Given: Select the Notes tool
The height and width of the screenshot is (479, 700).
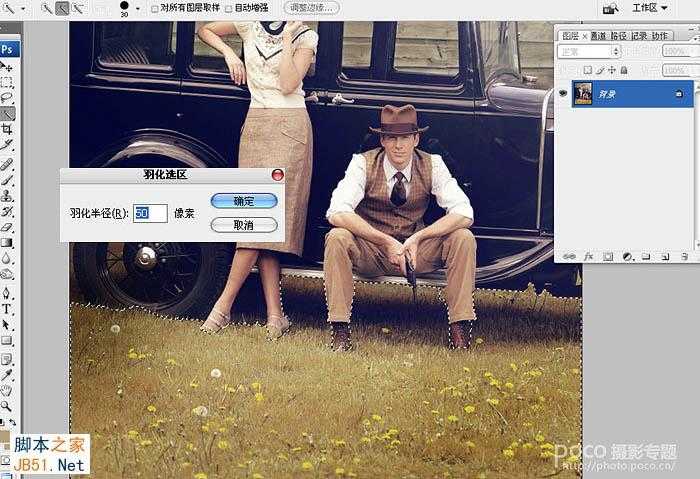Looking at the screenshot, I should 7,359.
